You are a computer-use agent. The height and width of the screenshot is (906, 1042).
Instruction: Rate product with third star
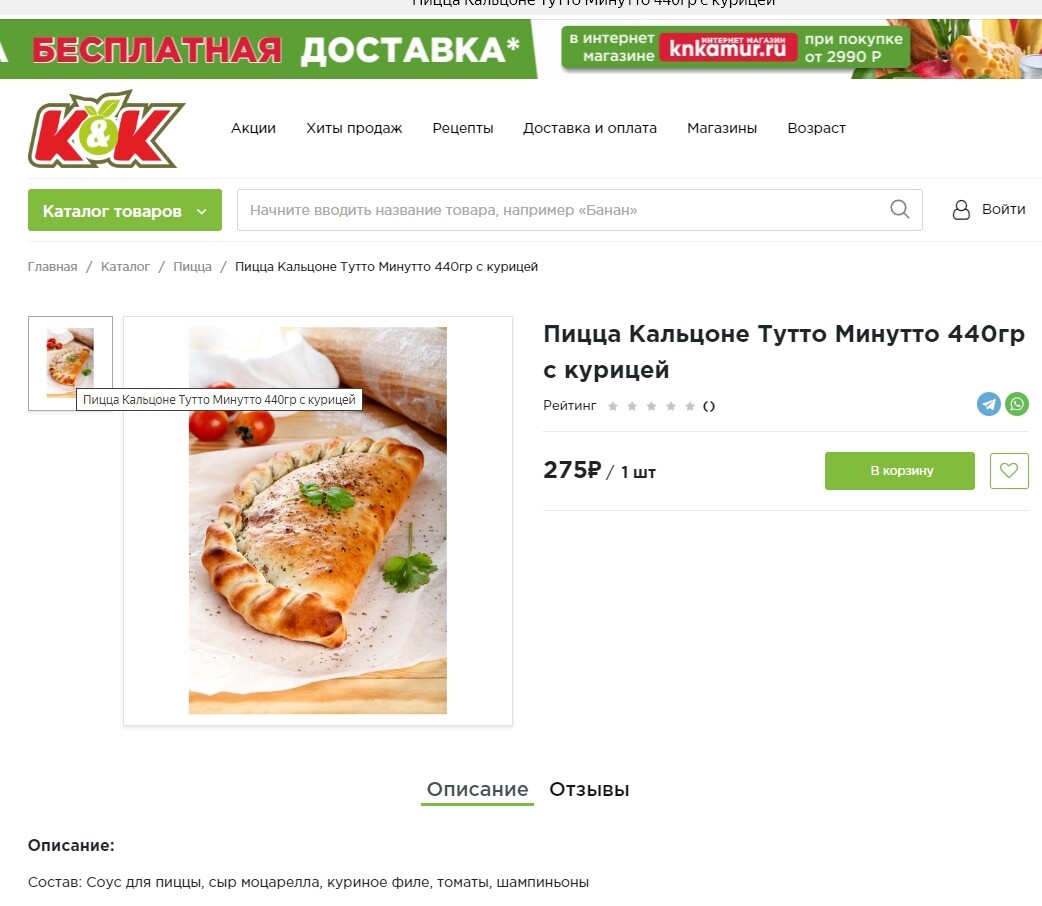pyautogui.click(x=651, y=406)
